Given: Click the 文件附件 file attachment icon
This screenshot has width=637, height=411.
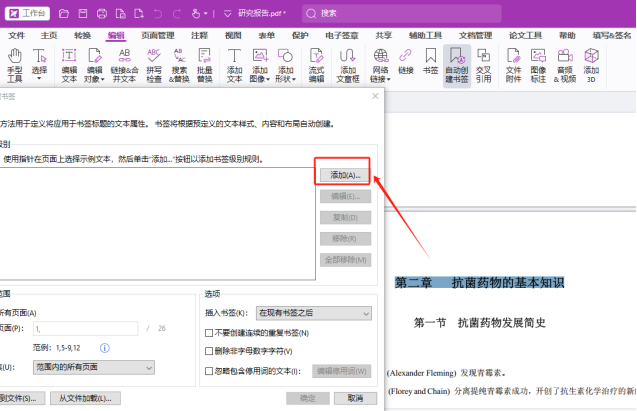Looking at the screenshot, I should click(x=513, y=64).
